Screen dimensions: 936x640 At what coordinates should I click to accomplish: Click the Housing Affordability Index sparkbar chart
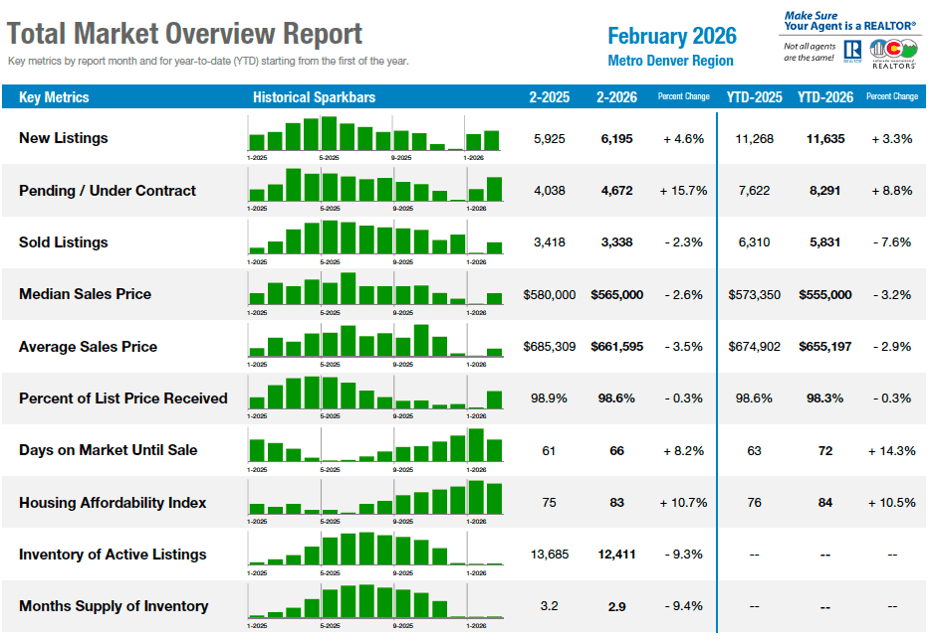[375, 498]
